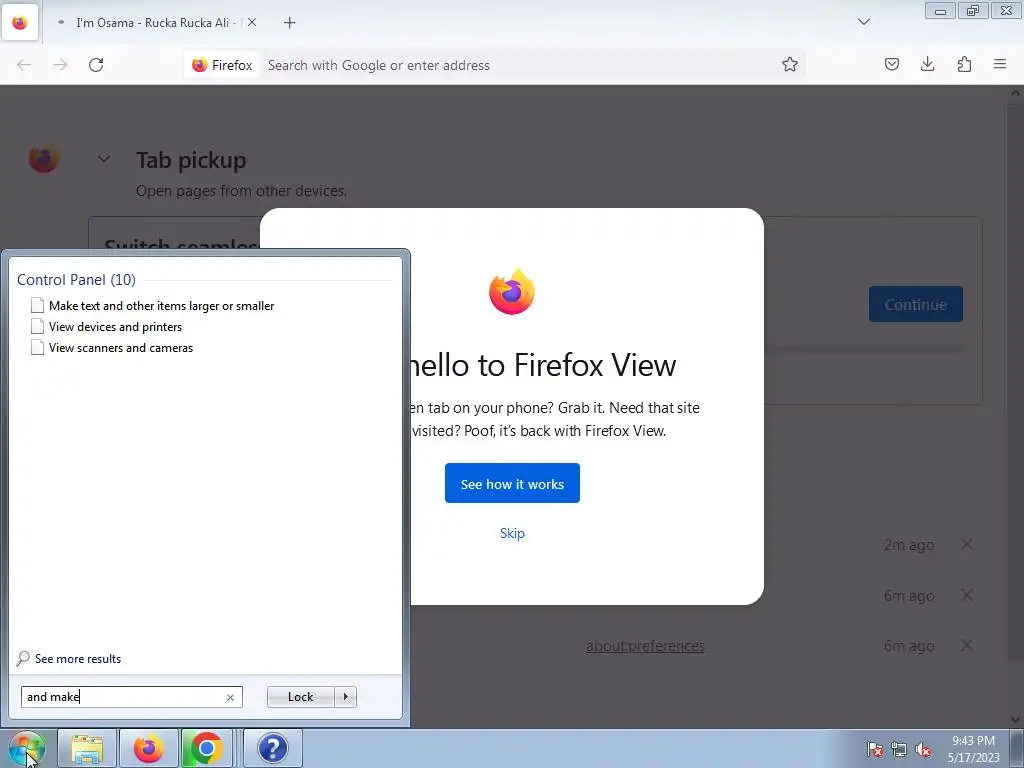This screenshot has width=1024, height=768.
Task: Collapse the Tab pickup section chevron
Action: pyautogui.click(x=104, y=159)
